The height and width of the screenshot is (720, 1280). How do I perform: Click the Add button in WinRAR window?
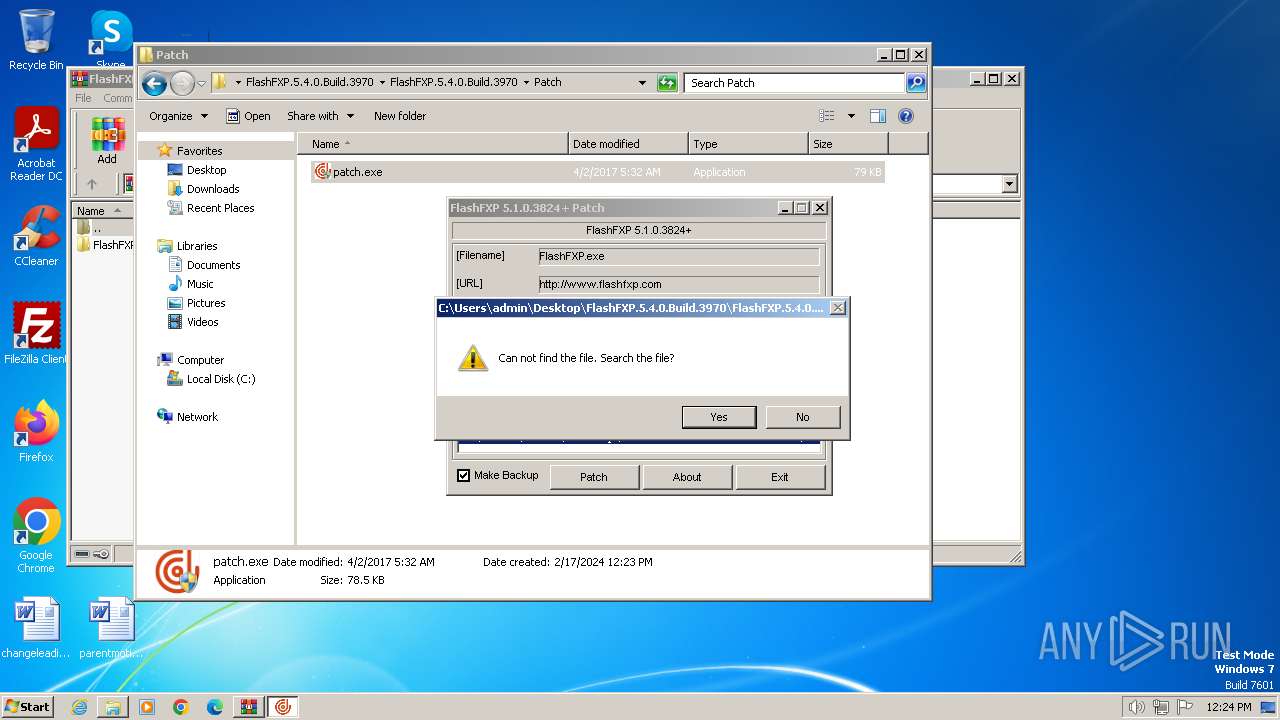[107, 141]
